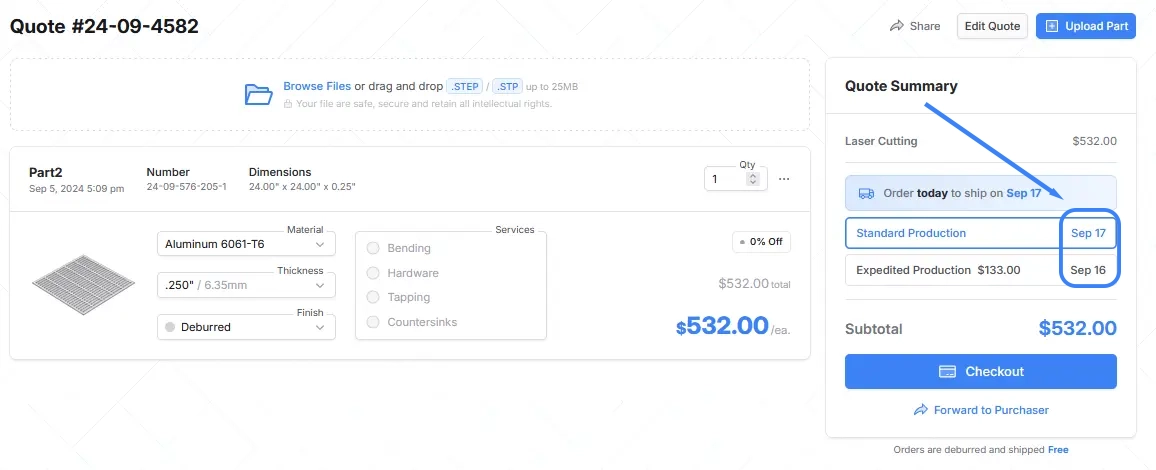
Task: Toggle the Tapping service option
Action: (374, 297)
